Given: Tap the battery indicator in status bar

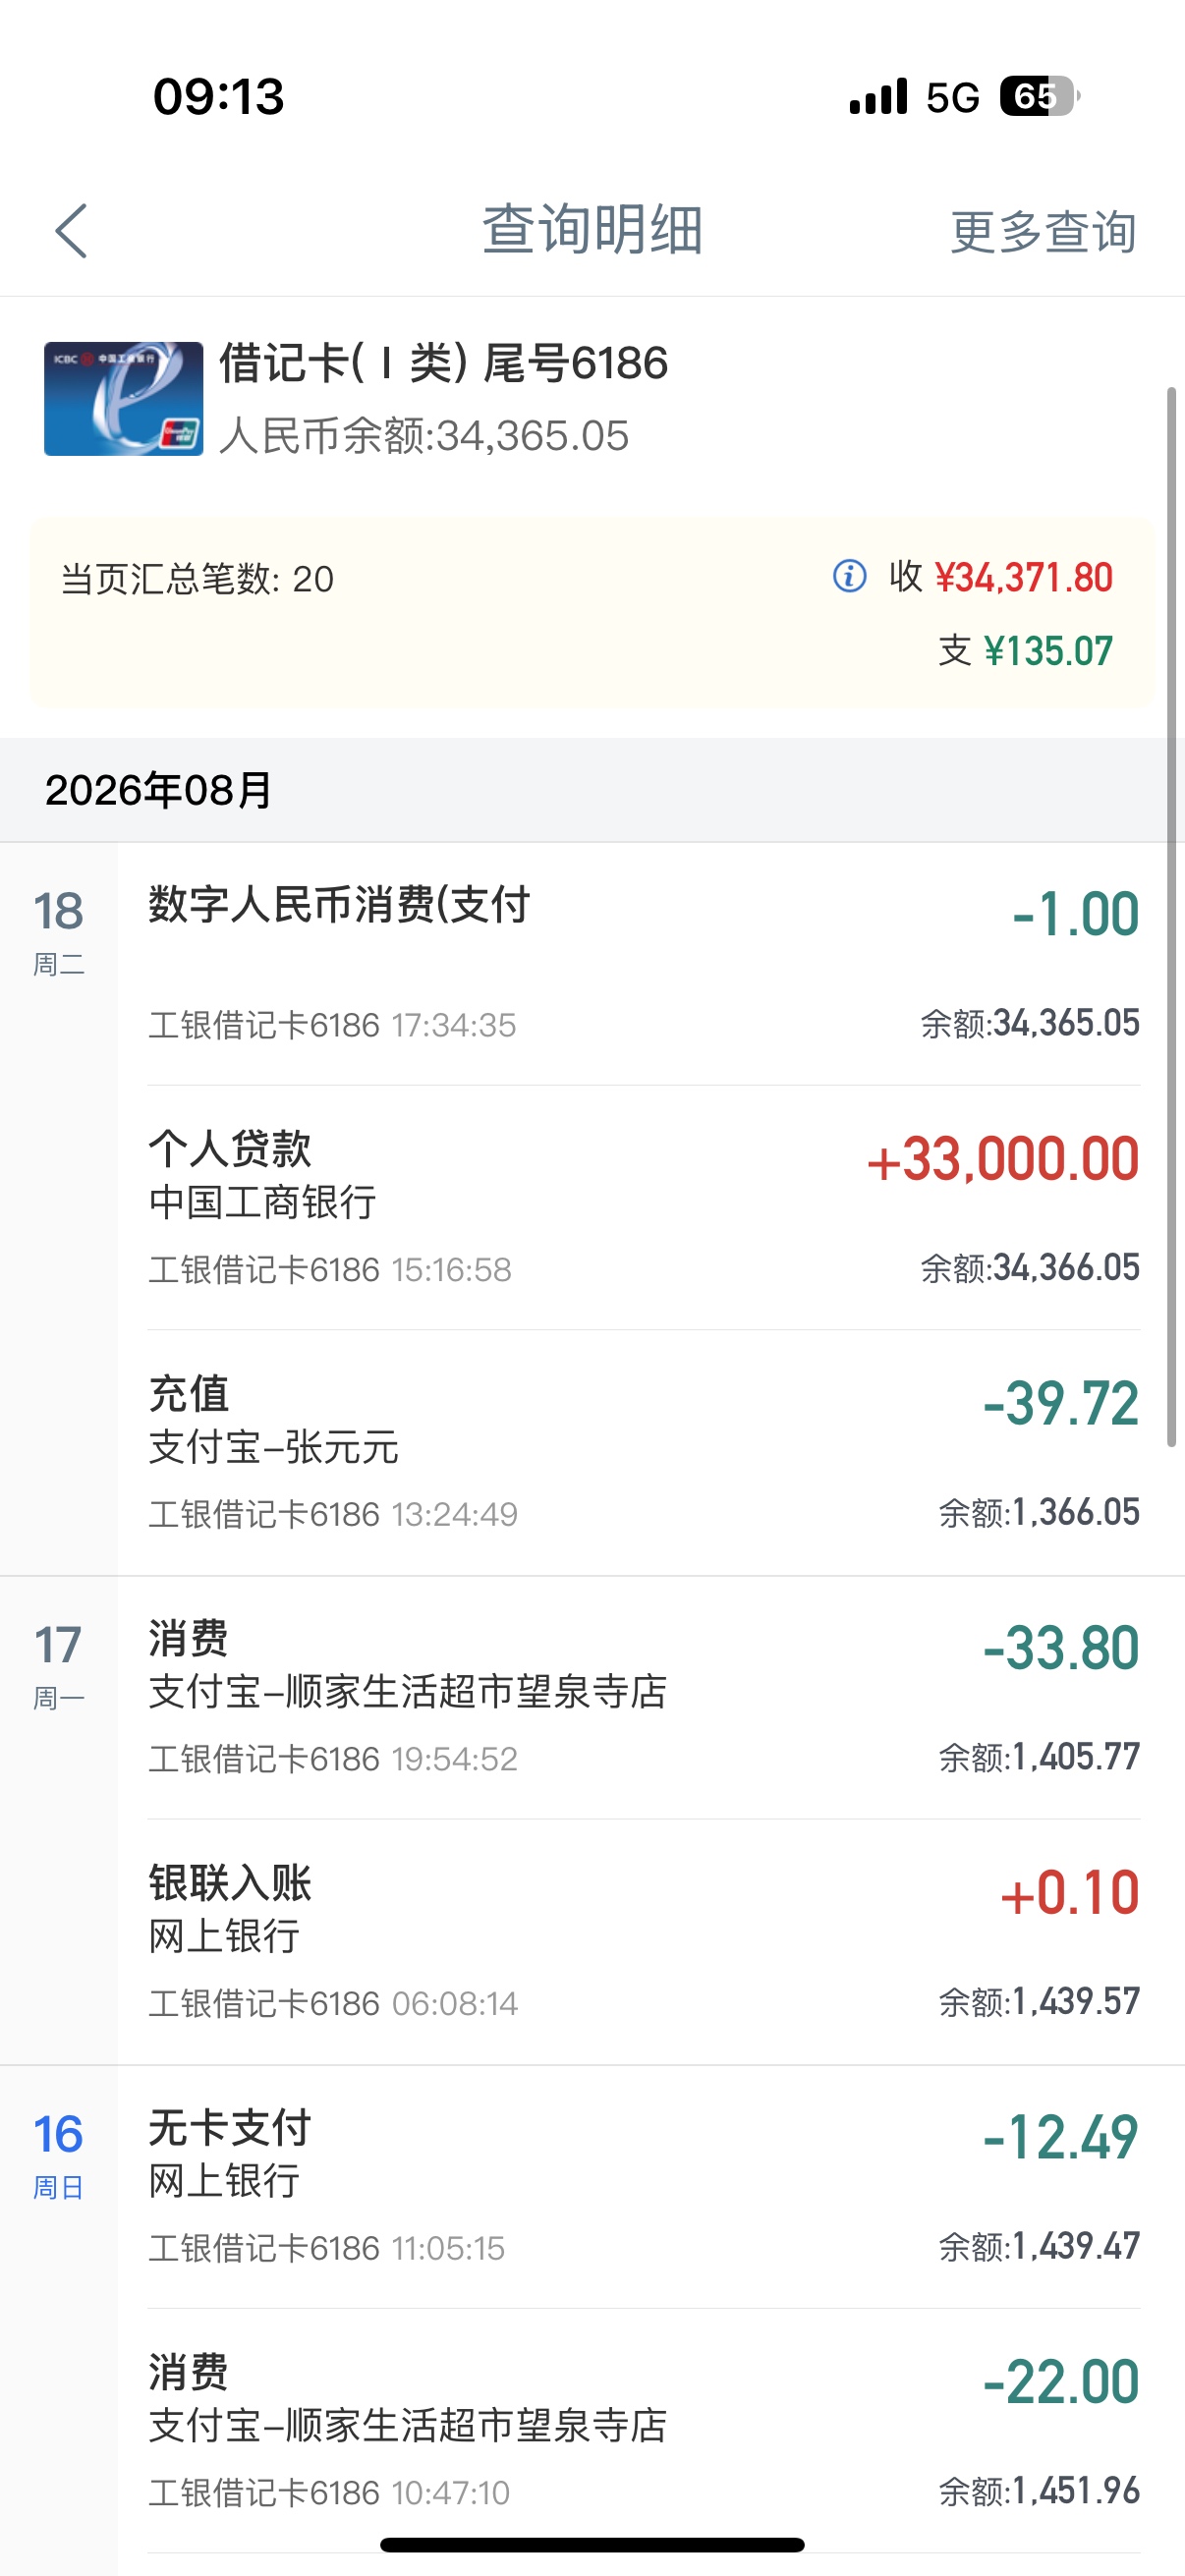Looking at the screenshot, I should [x=1040, y=96].
